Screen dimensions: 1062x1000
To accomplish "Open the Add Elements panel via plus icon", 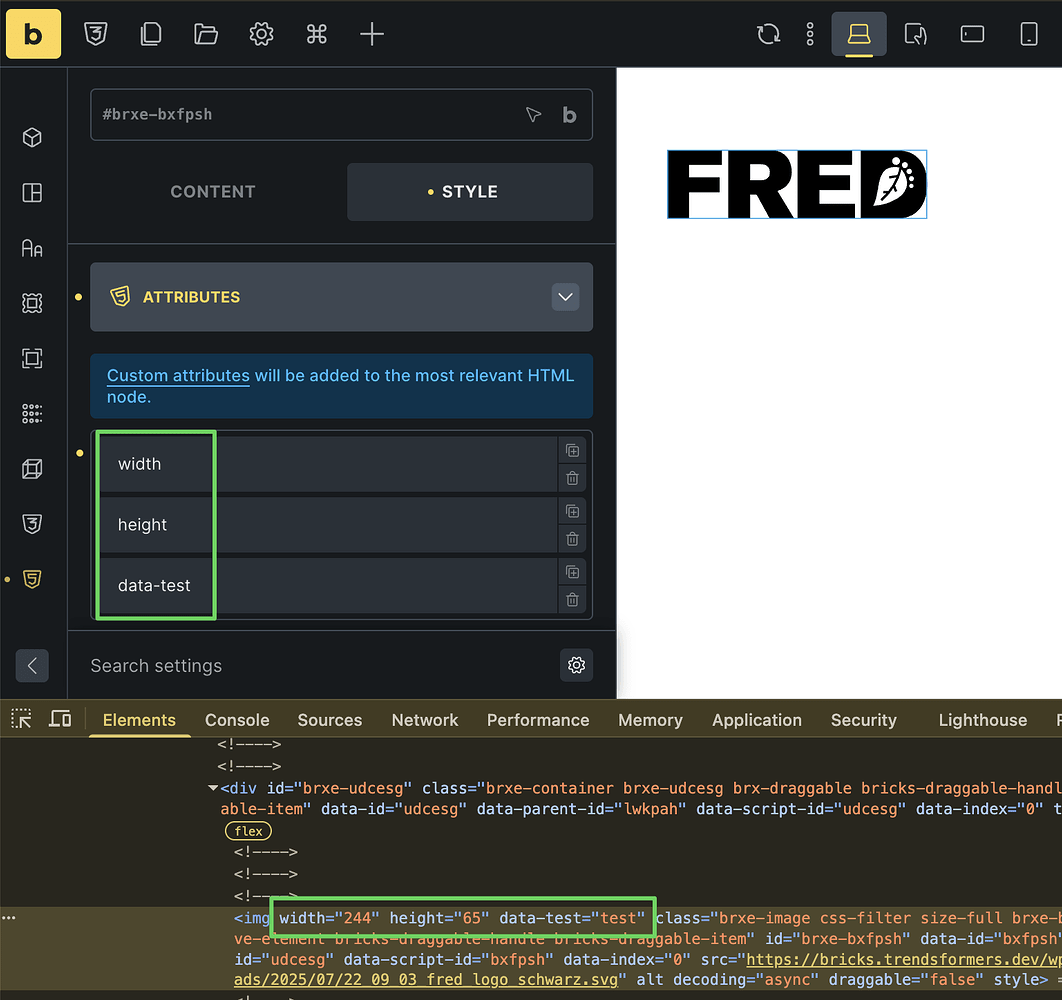I will (371, 33).
